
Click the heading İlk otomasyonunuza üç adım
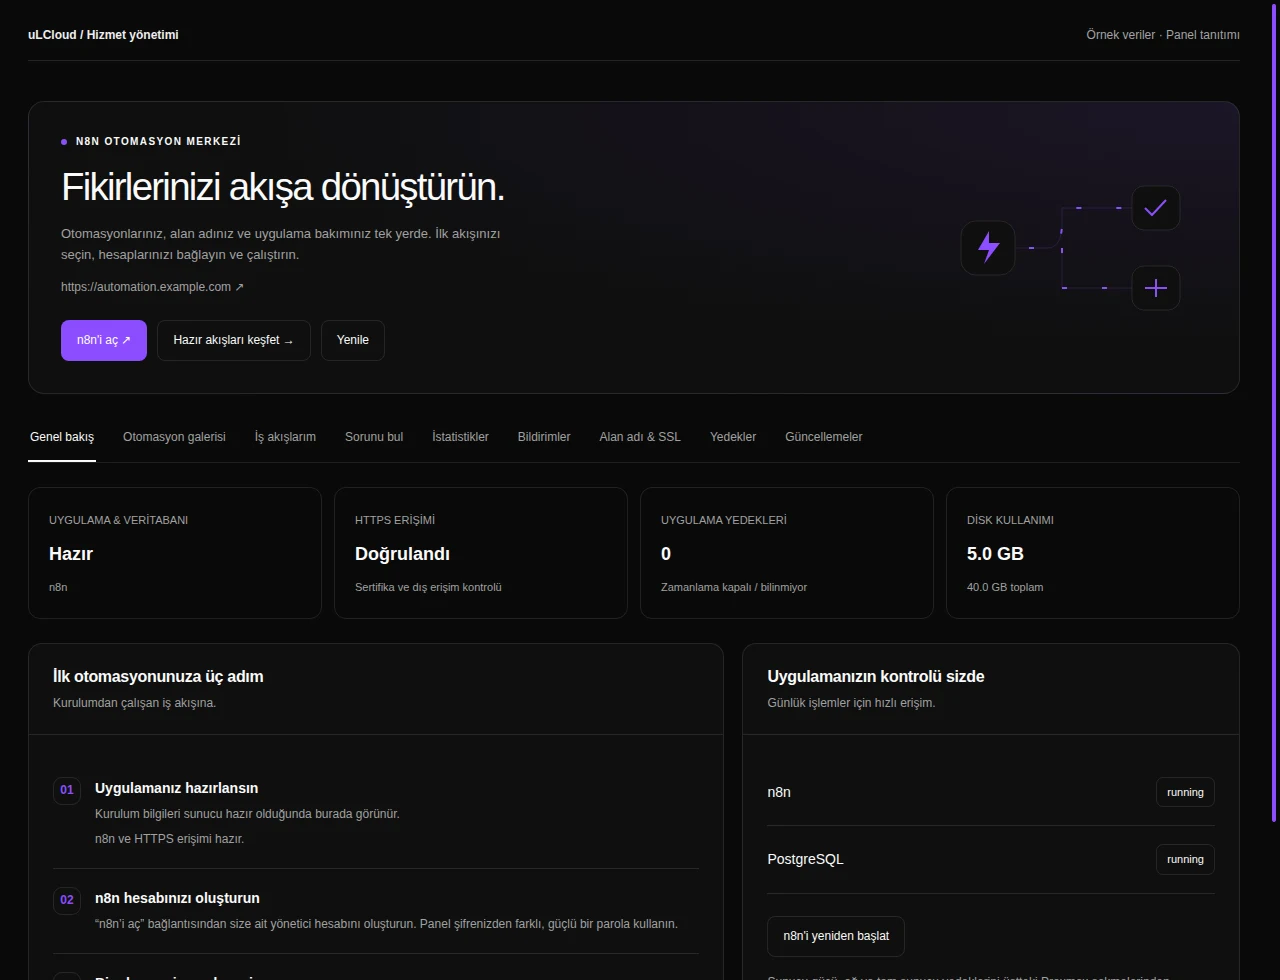click(x=158, y=676)
